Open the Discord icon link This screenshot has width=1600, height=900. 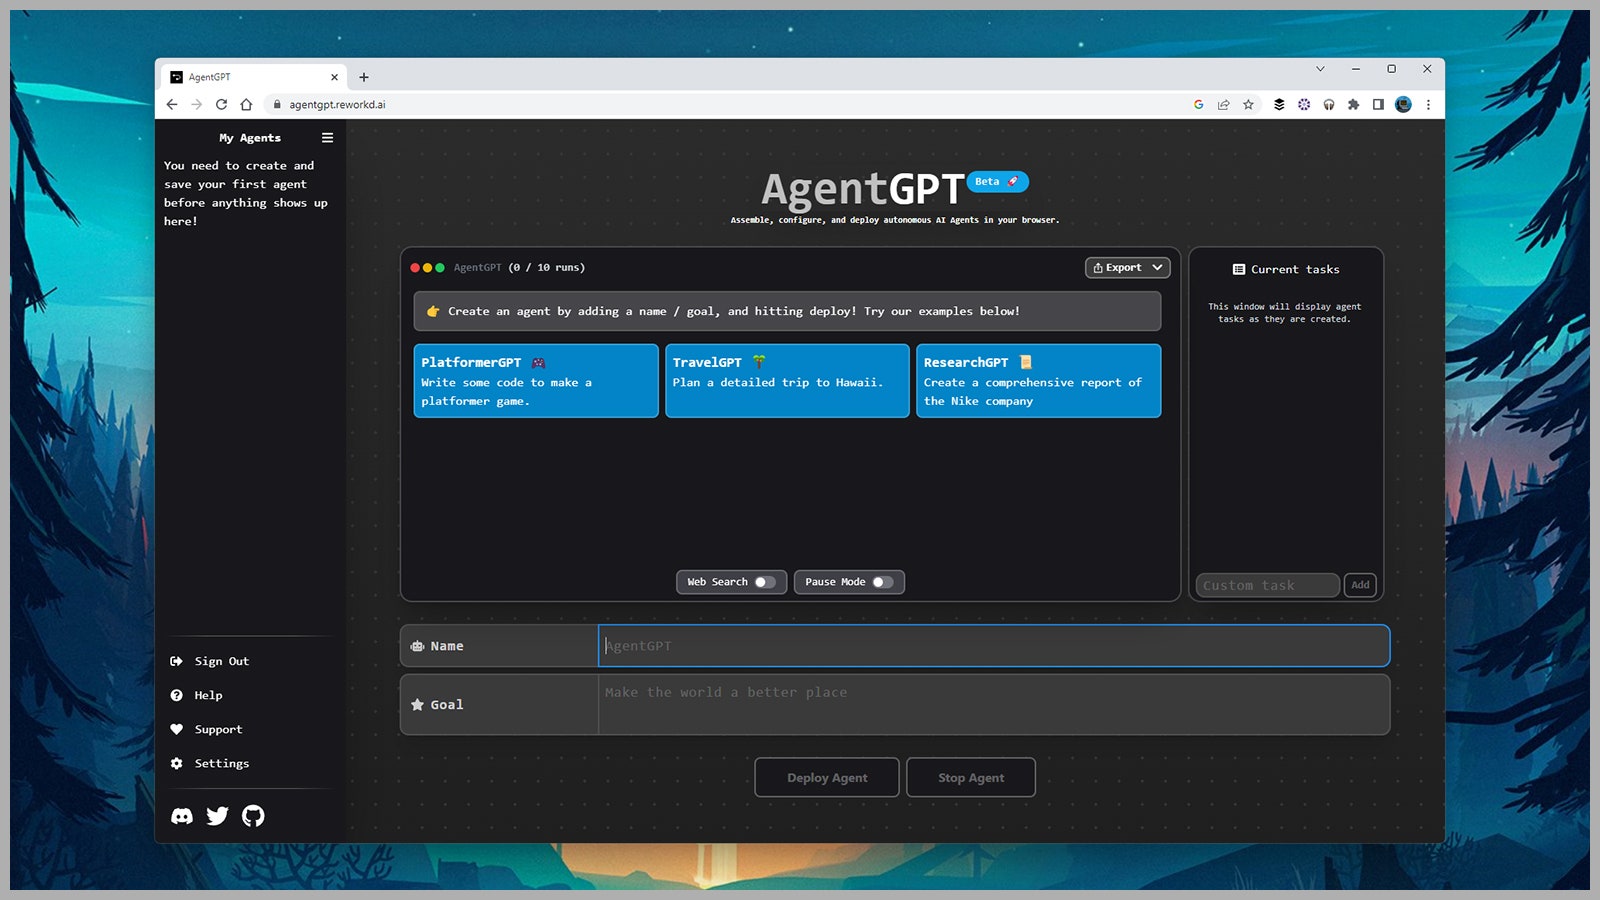(x=182, y=816)
